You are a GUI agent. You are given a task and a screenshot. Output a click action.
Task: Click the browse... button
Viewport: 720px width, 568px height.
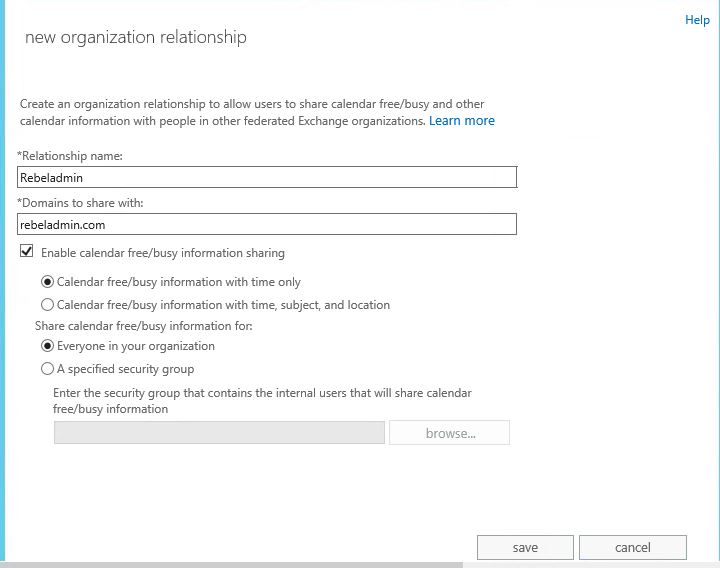(450, 433)
